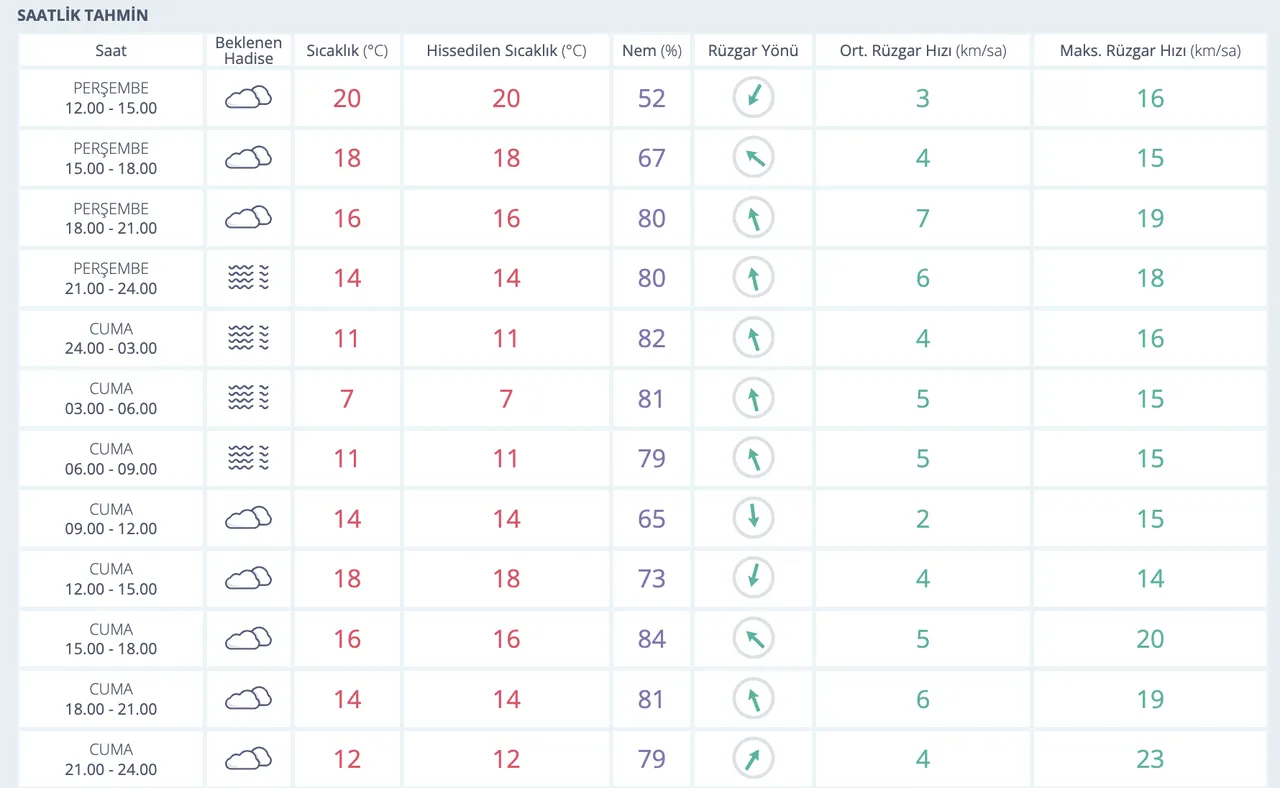Click wind direction arrow for Perşembe 15.00 - 18.00

click(753, 158)
